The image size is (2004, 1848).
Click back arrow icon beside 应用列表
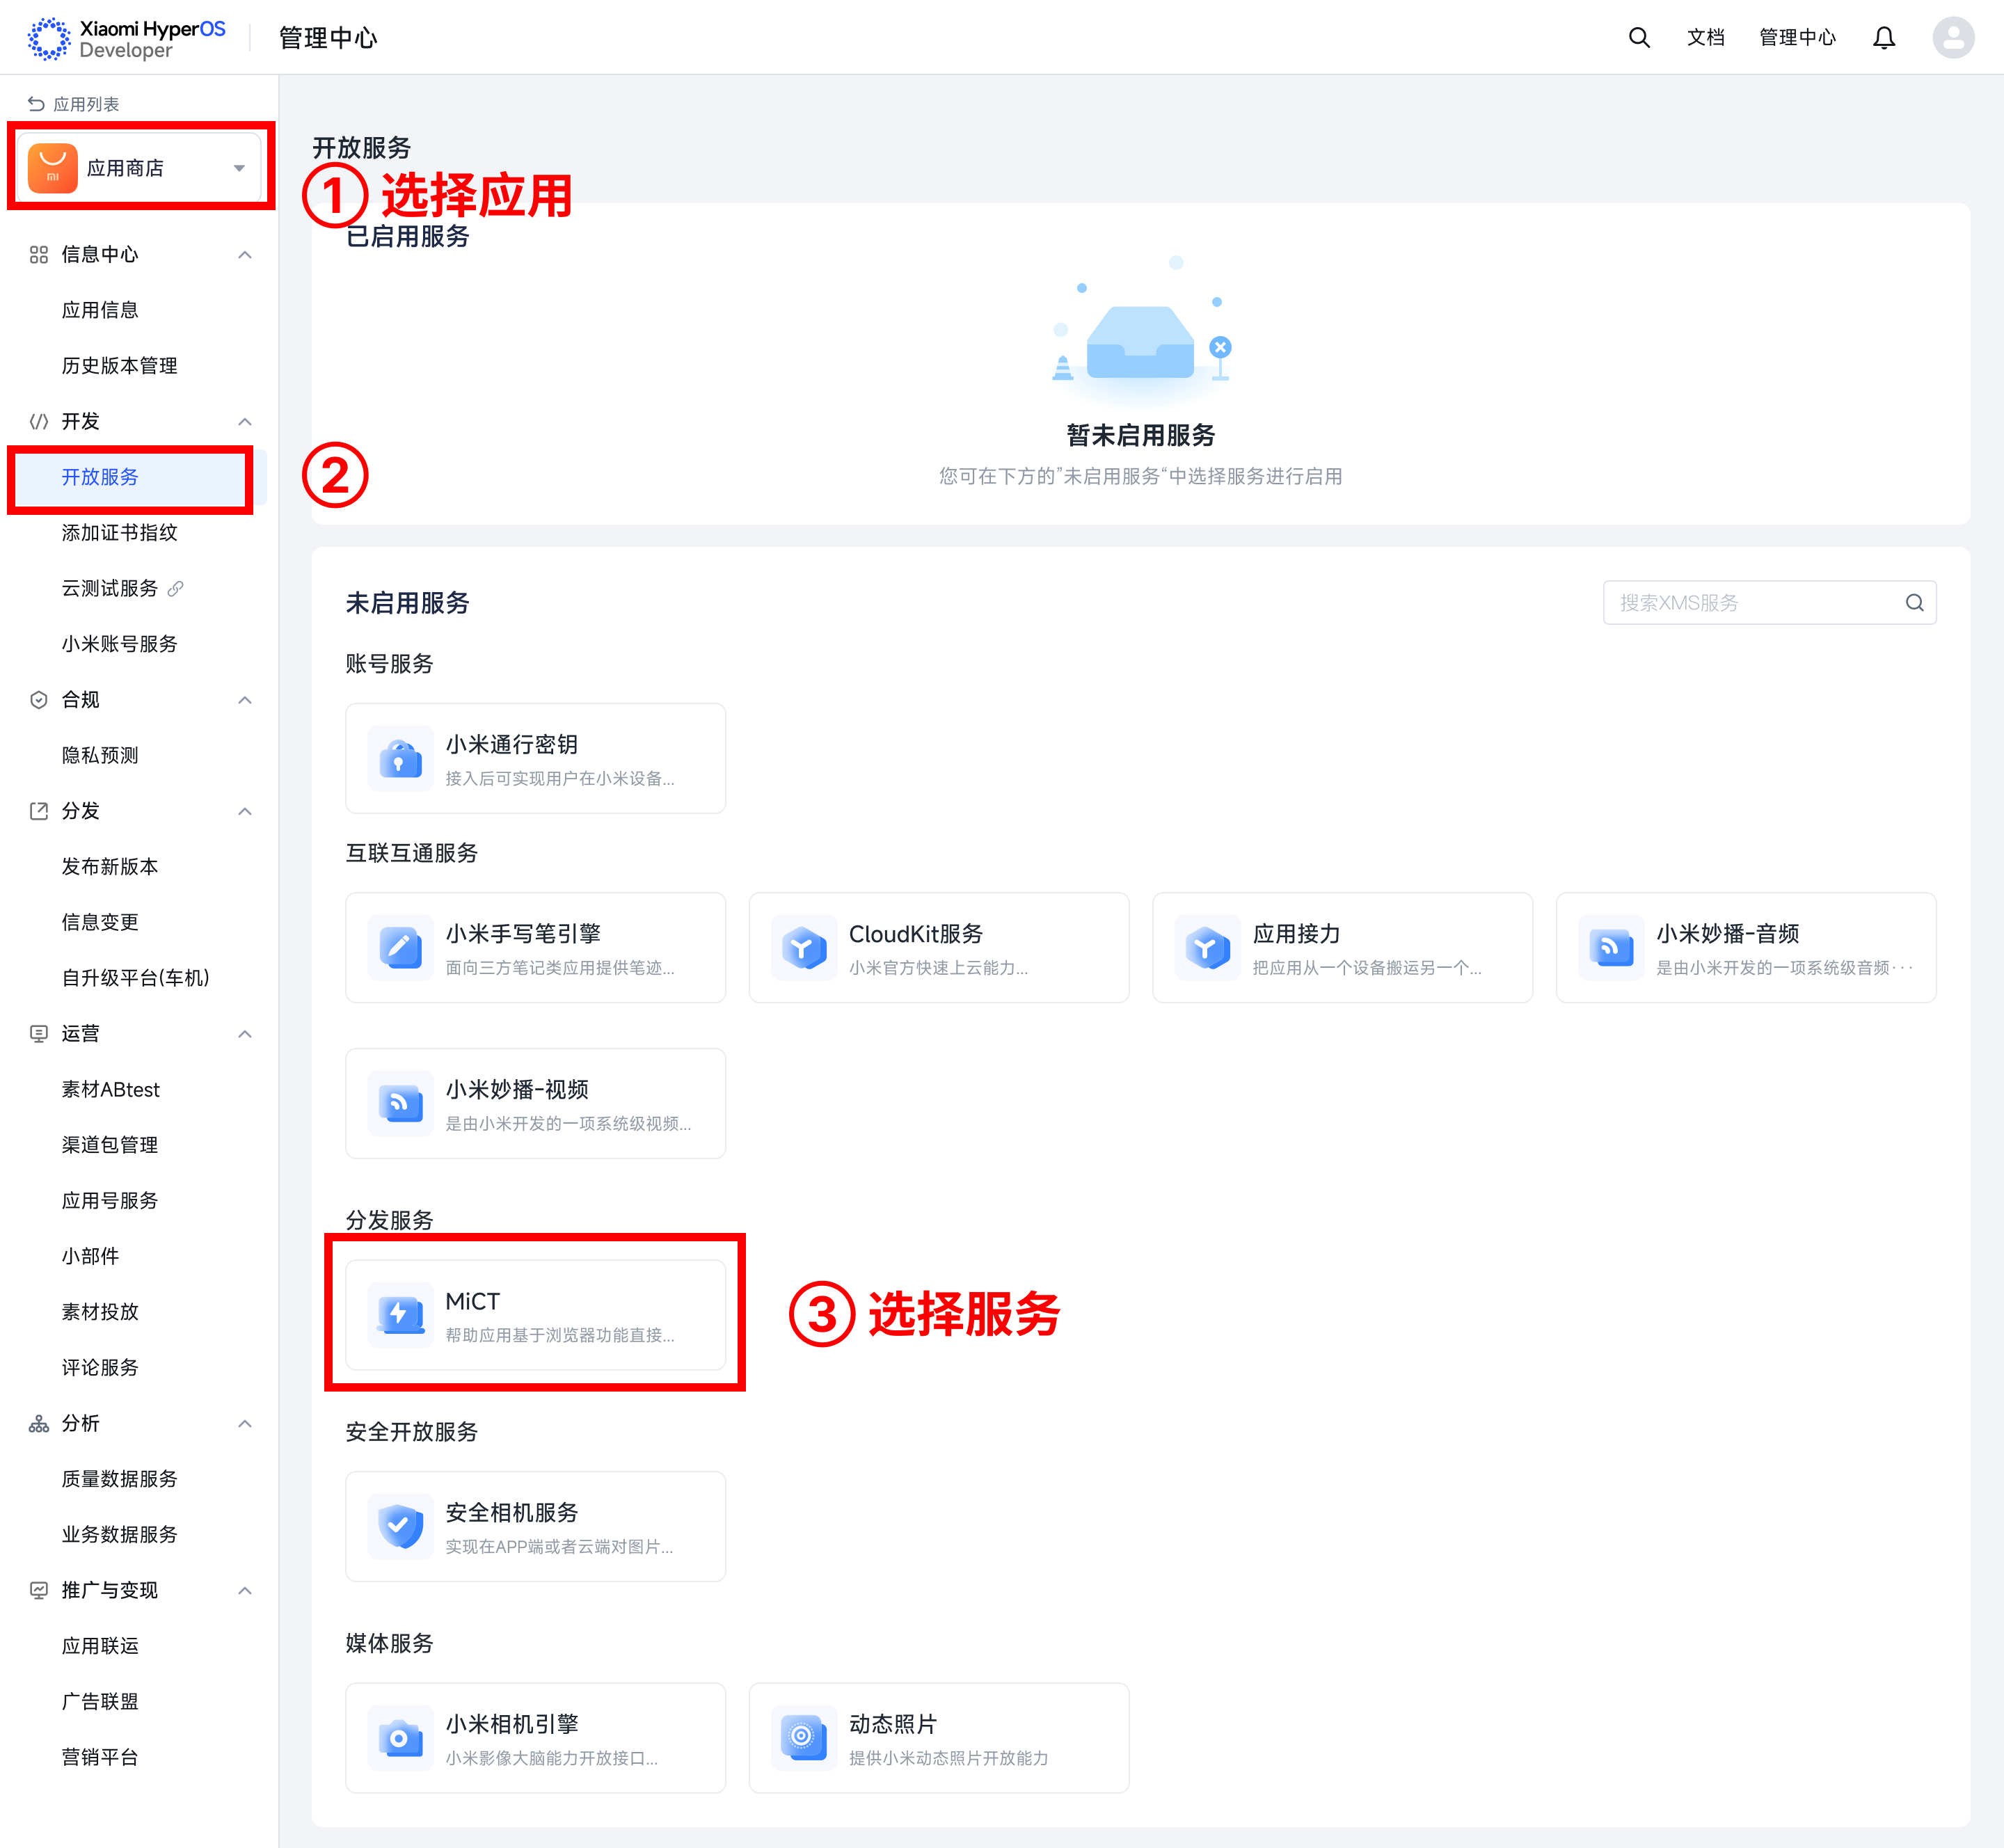[36, 104]
